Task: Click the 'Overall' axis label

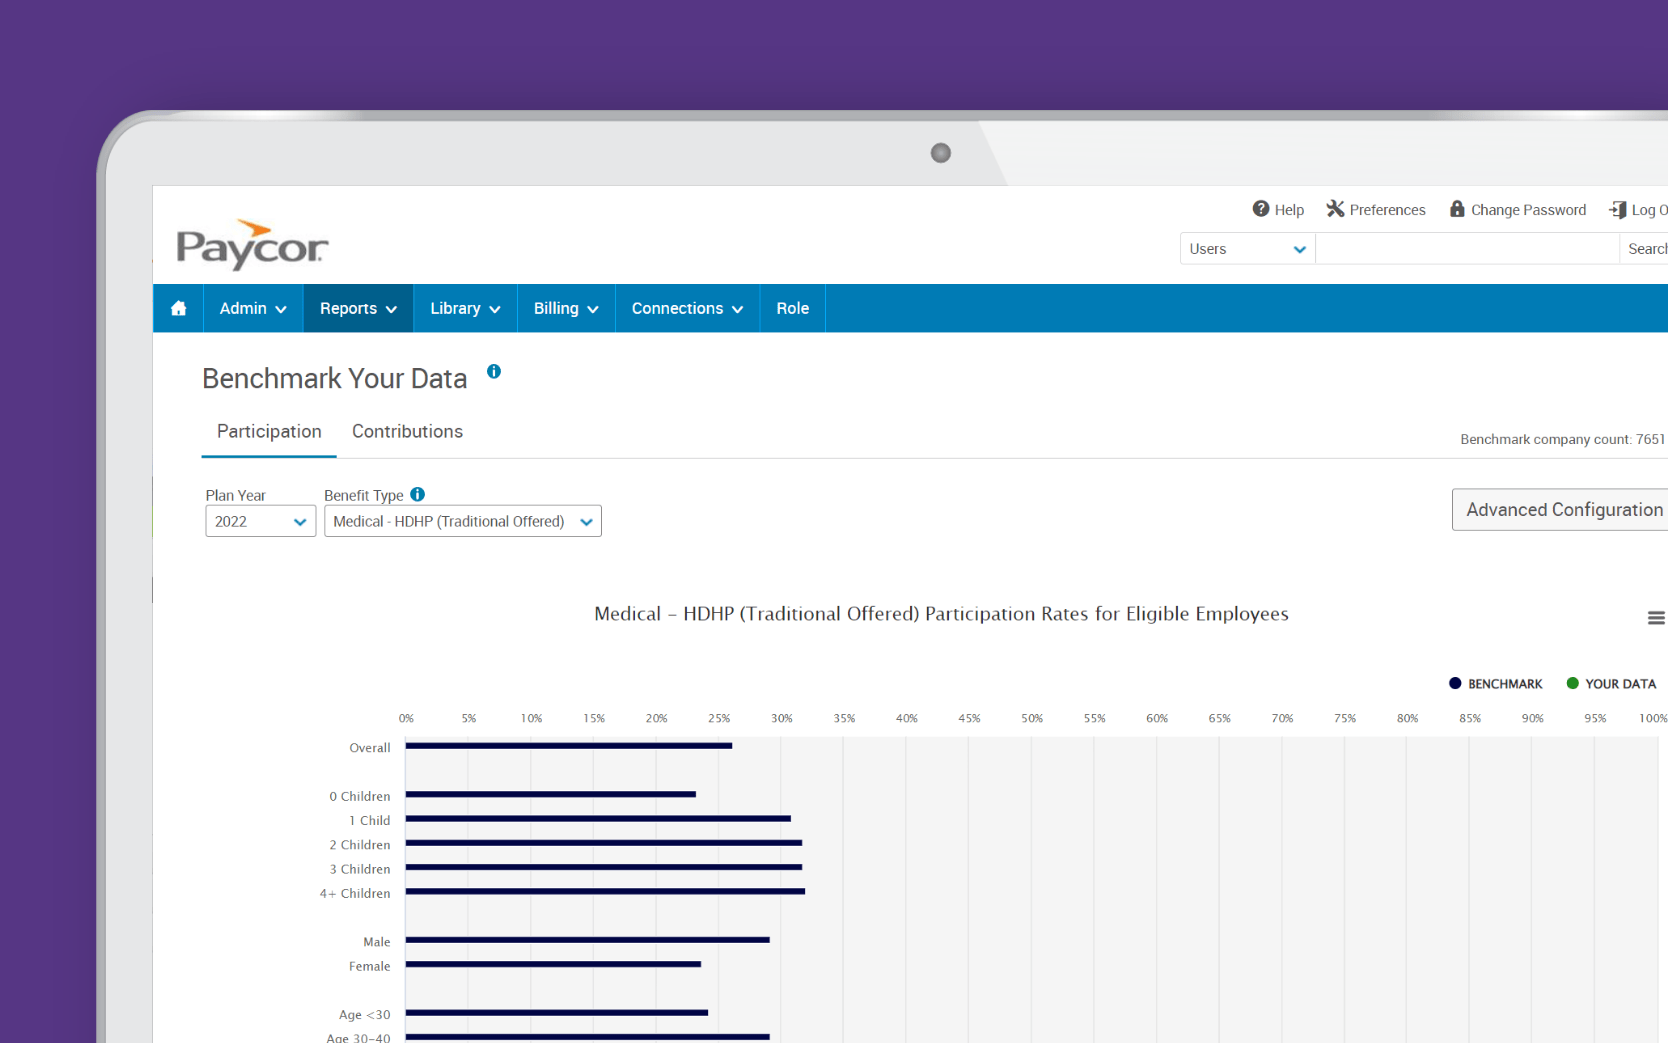Action: click(x=369, y=748)
